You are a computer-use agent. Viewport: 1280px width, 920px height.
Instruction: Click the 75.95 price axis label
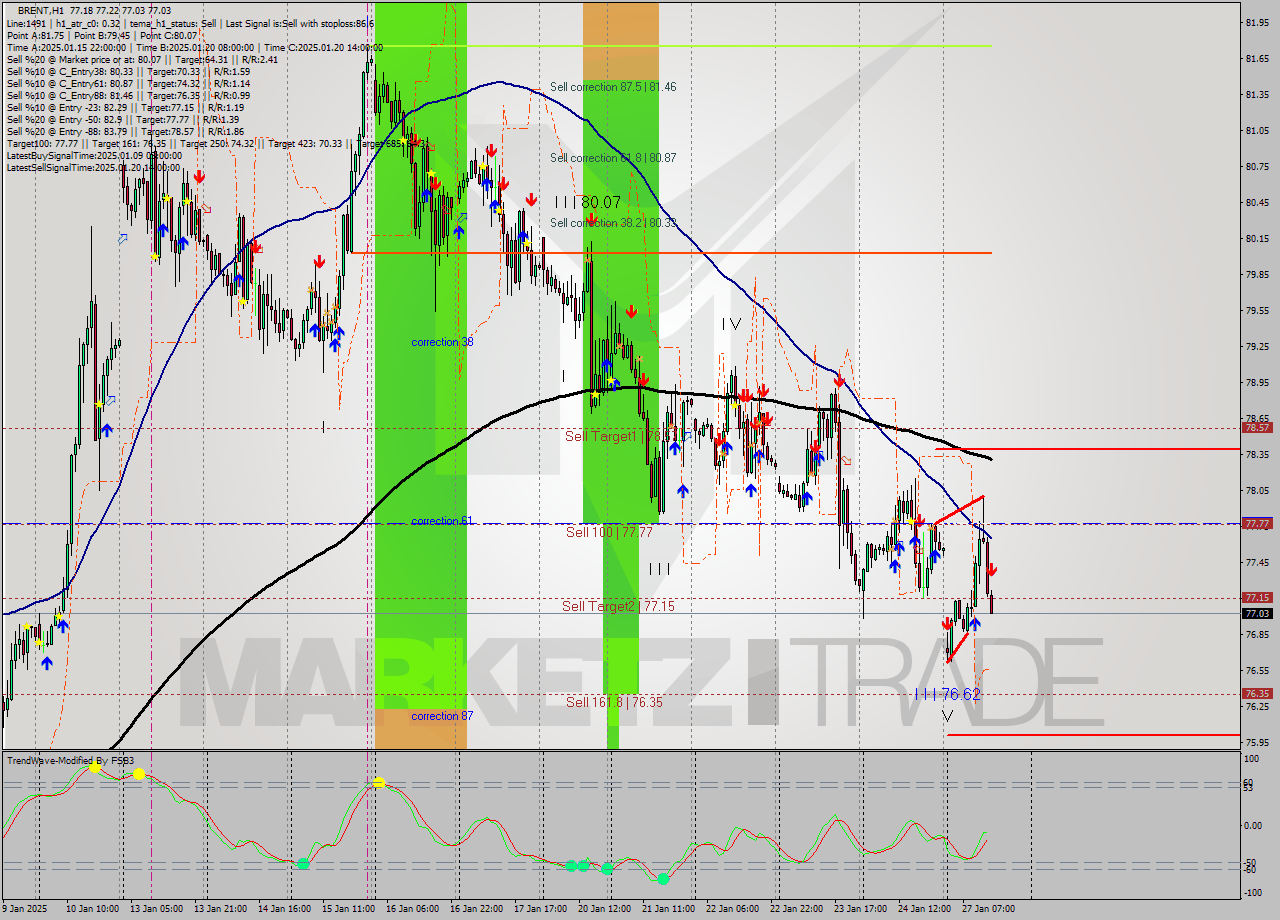(1257, 742)
